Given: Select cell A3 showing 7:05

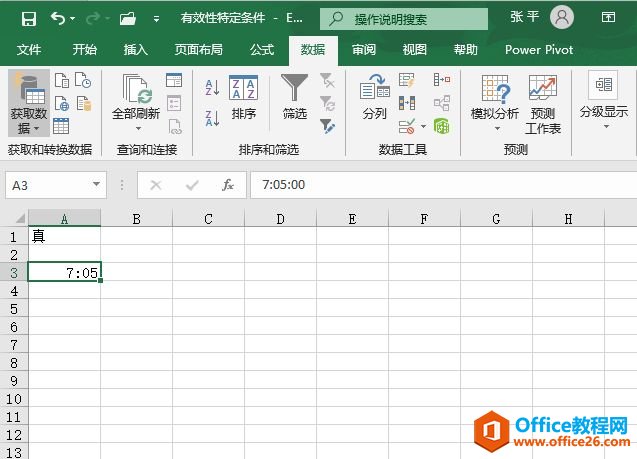Looking at the screenshot, I should coord(64,272).
